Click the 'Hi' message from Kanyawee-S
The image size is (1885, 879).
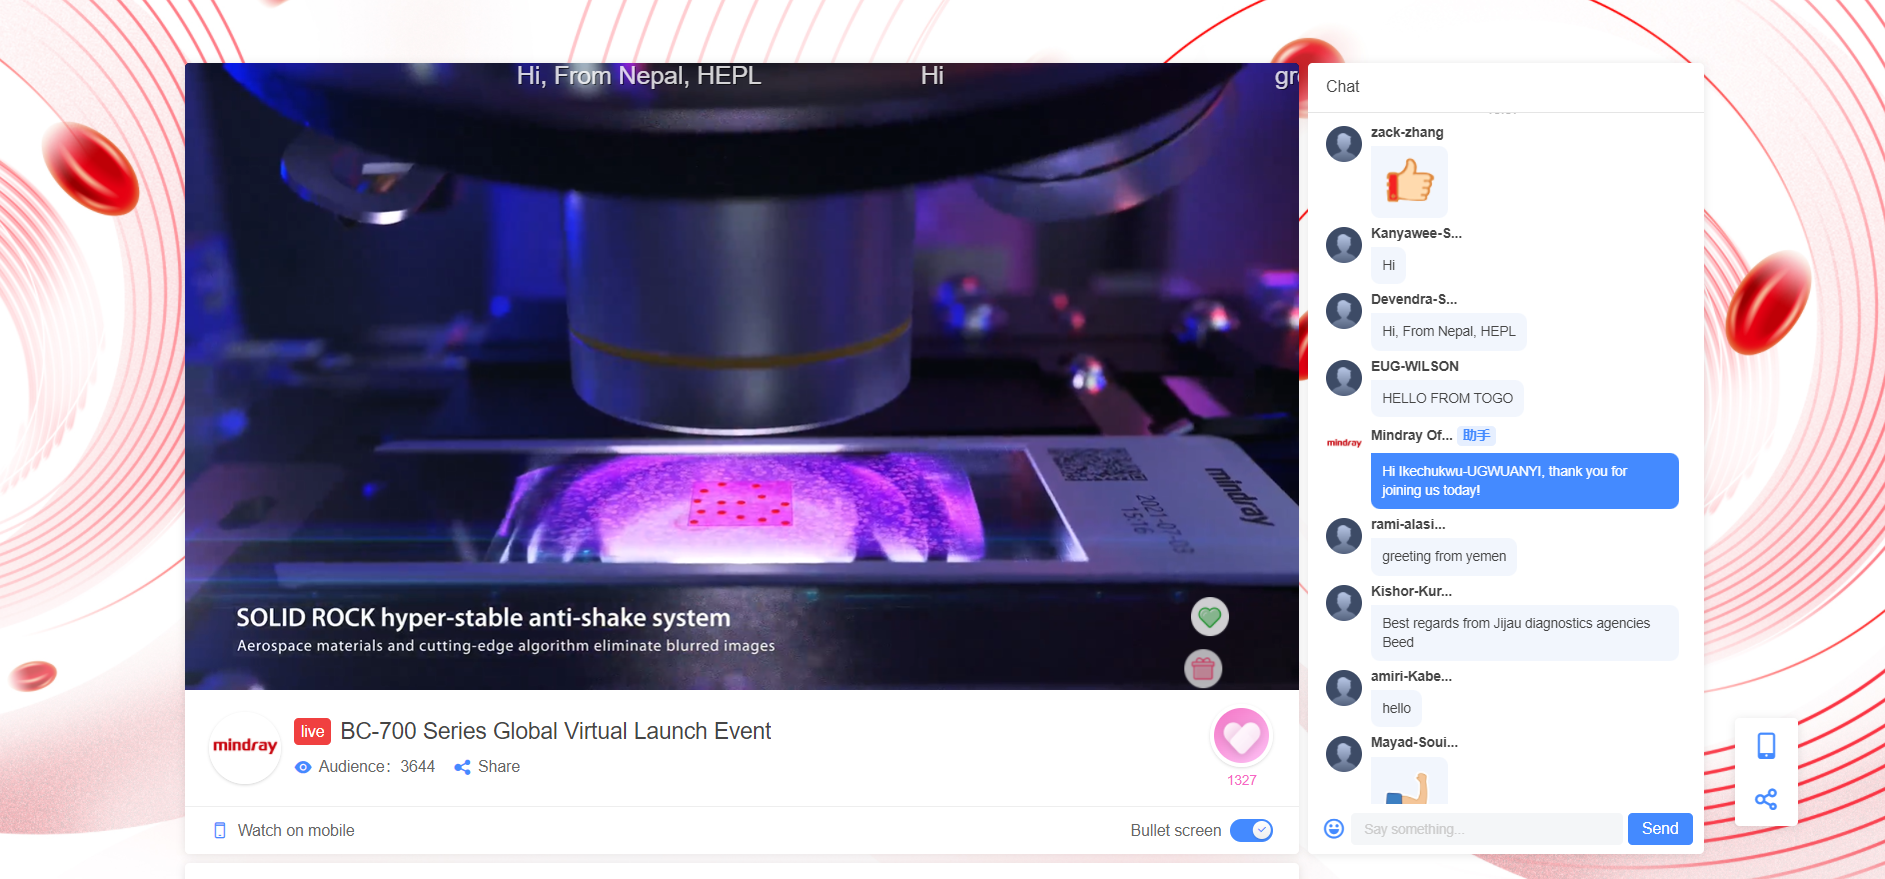1388,265
